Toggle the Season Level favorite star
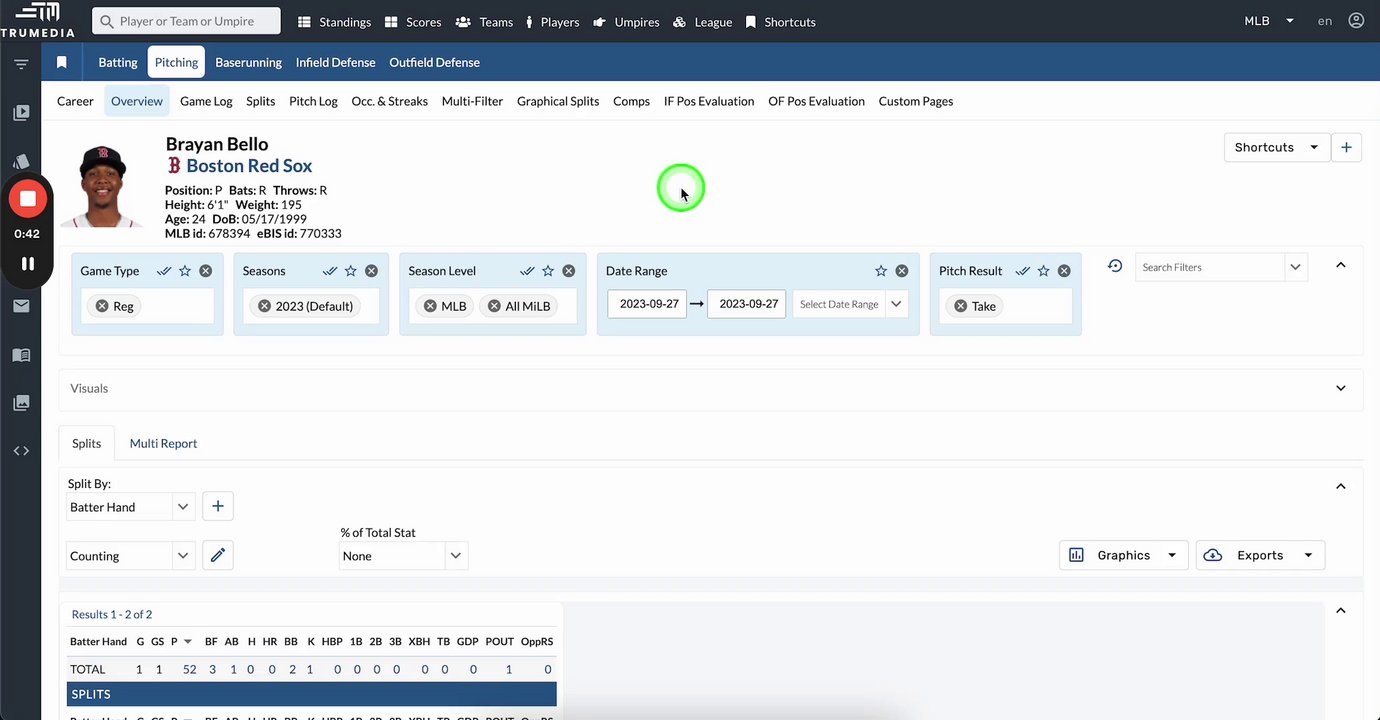The height and width of the screenshot is (720, 1380). 548,271
